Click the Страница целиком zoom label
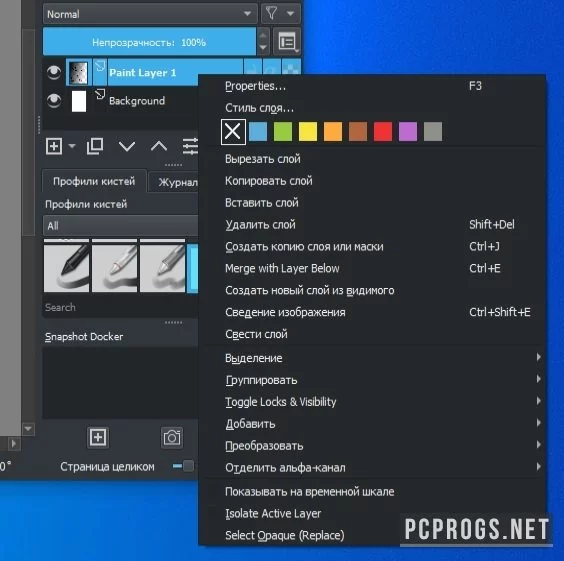The width and height of the screenshot is (564, 561). (107, 466)
